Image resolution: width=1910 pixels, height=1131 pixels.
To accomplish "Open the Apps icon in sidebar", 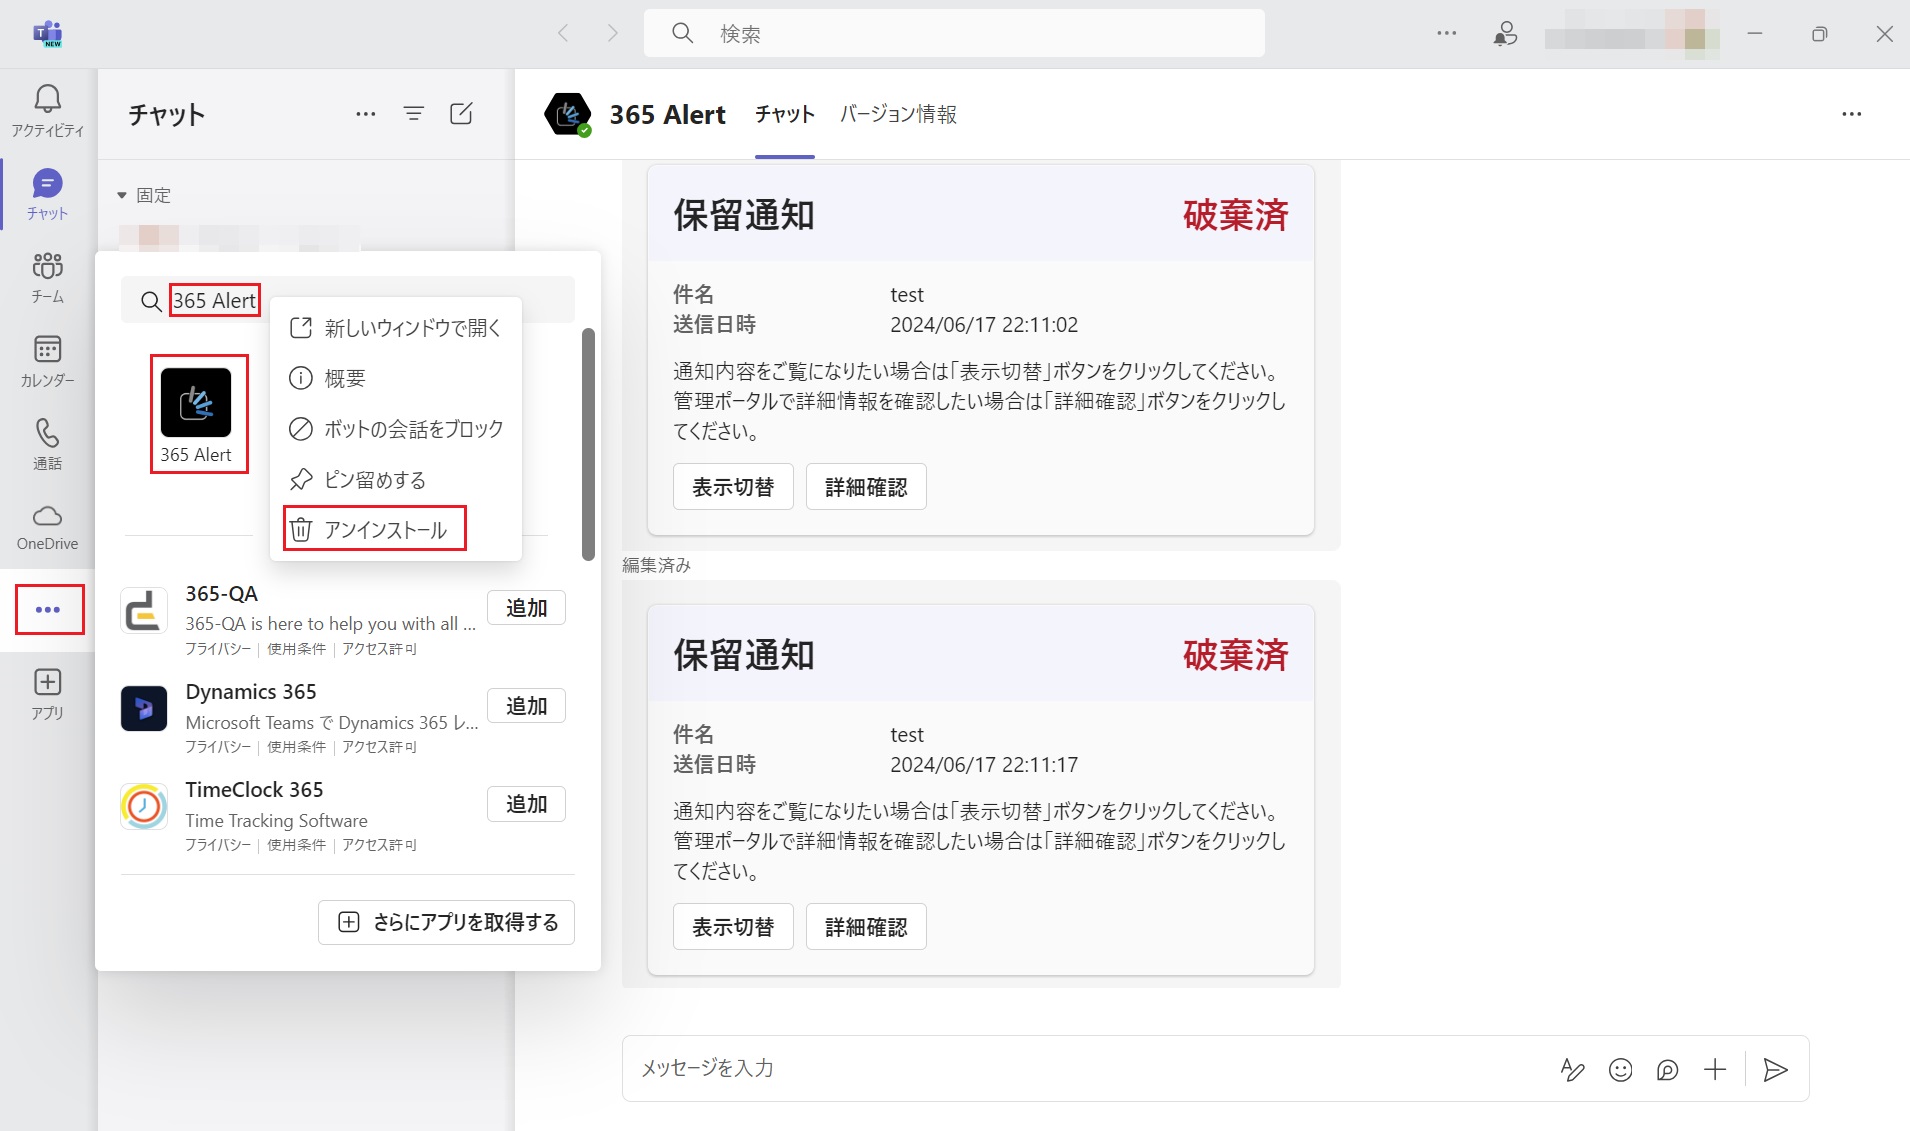I will pos(47,694).
